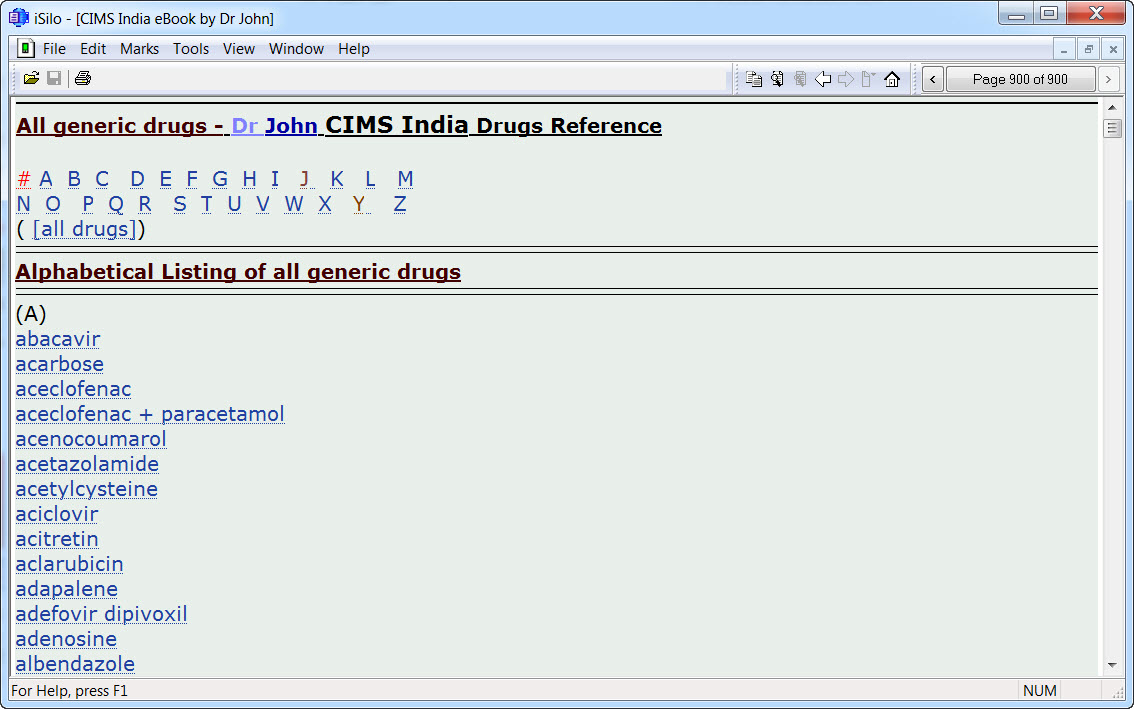Go to next page with chevron button
This screenshot has height=709, width=1134.
[1108, 79]
